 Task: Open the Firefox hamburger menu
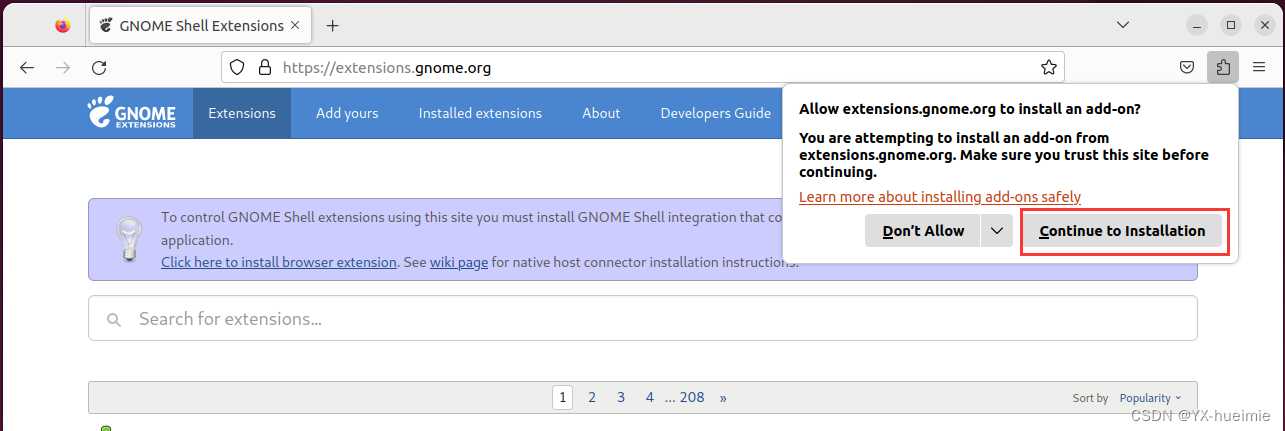point(1259,68)
